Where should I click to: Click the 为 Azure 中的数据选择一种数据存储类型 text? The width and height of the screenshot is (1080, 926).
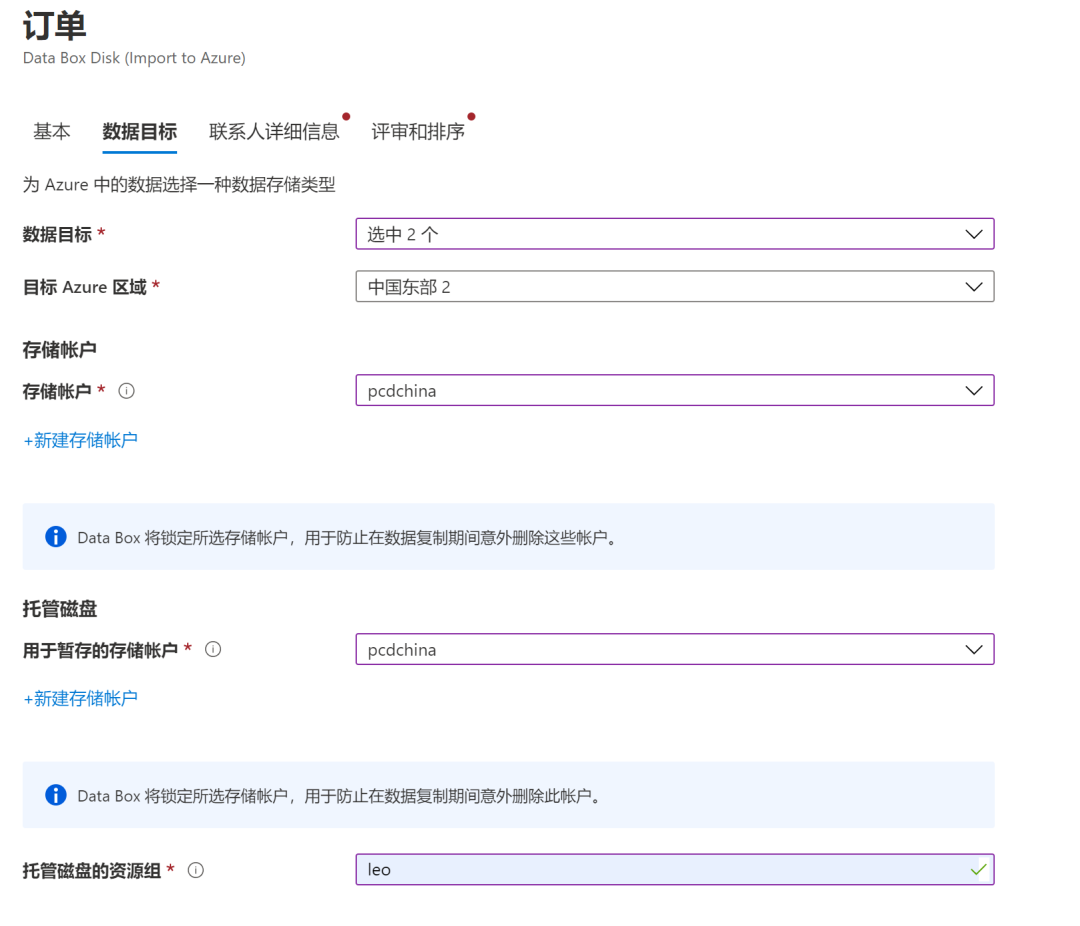(x=179, y=185)
